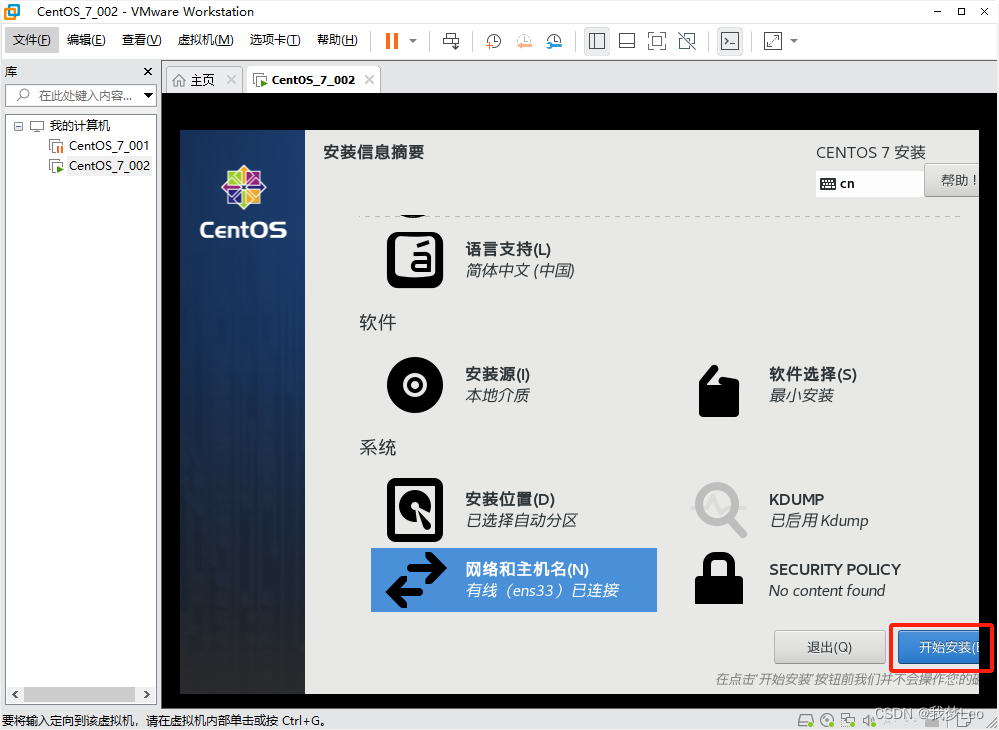Click the 安装信息摘要 heading text
Viewport: 999px width, 730px height.
point(373,152)
